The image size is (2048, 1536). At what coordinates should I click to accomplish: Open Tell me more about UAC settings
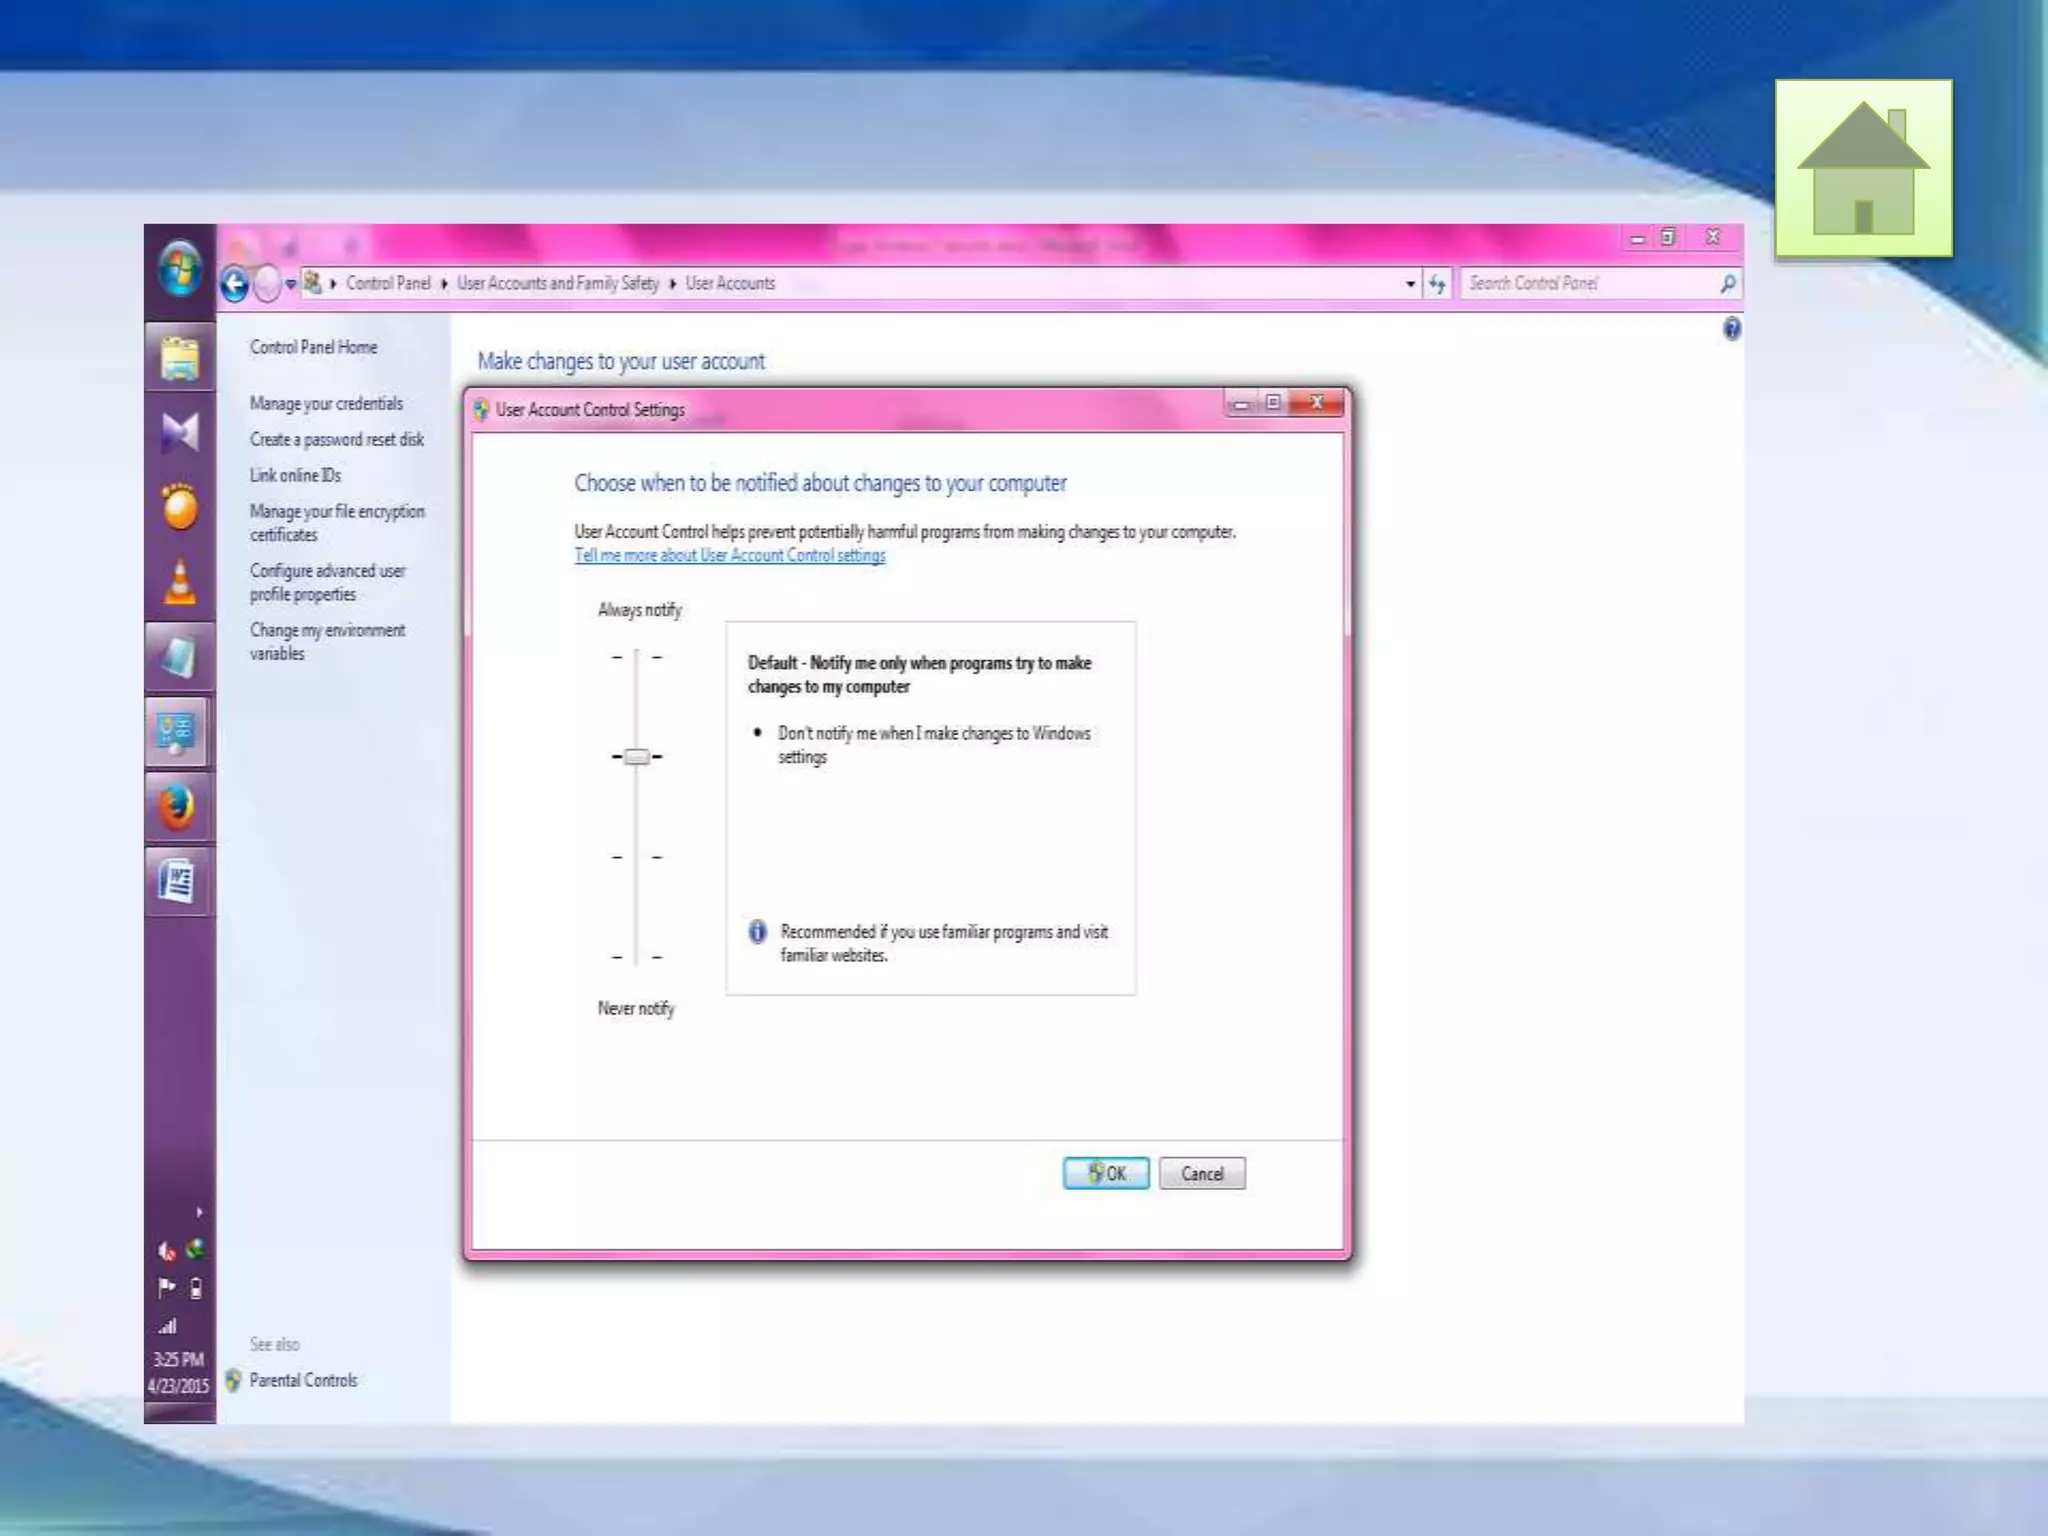(x=730, y=555)
